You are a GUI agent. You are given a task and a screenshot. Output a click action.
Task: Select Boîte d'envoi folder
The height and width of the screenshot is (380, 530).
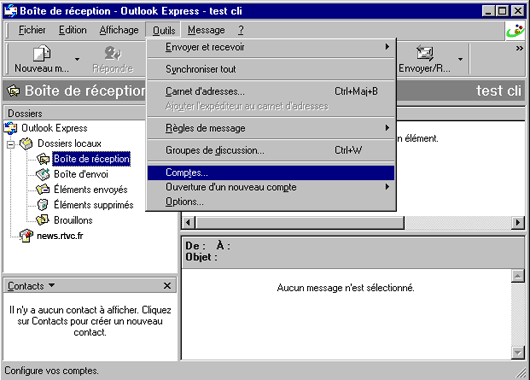point(81,174)
